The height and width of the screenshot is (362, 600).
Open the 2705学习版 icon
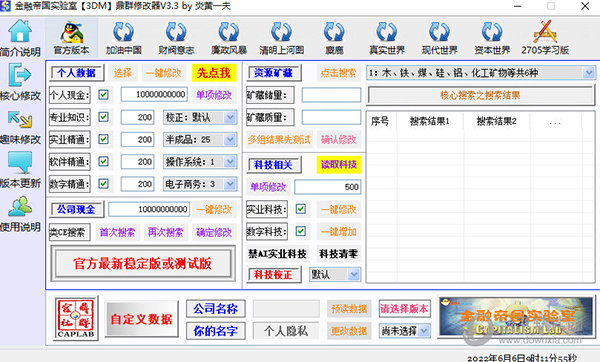(545, 31)
